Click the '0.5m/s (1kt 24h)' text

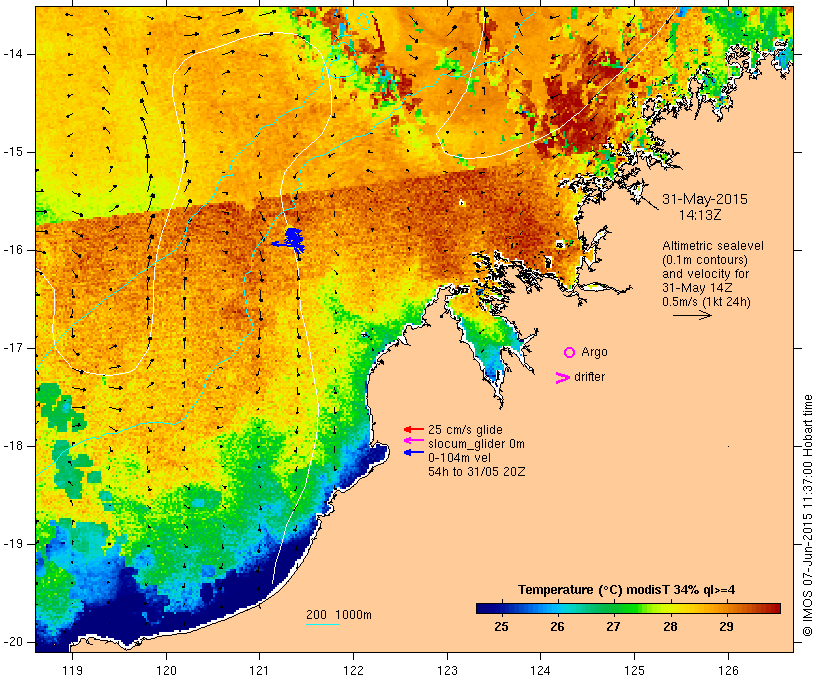pos(706,302)
